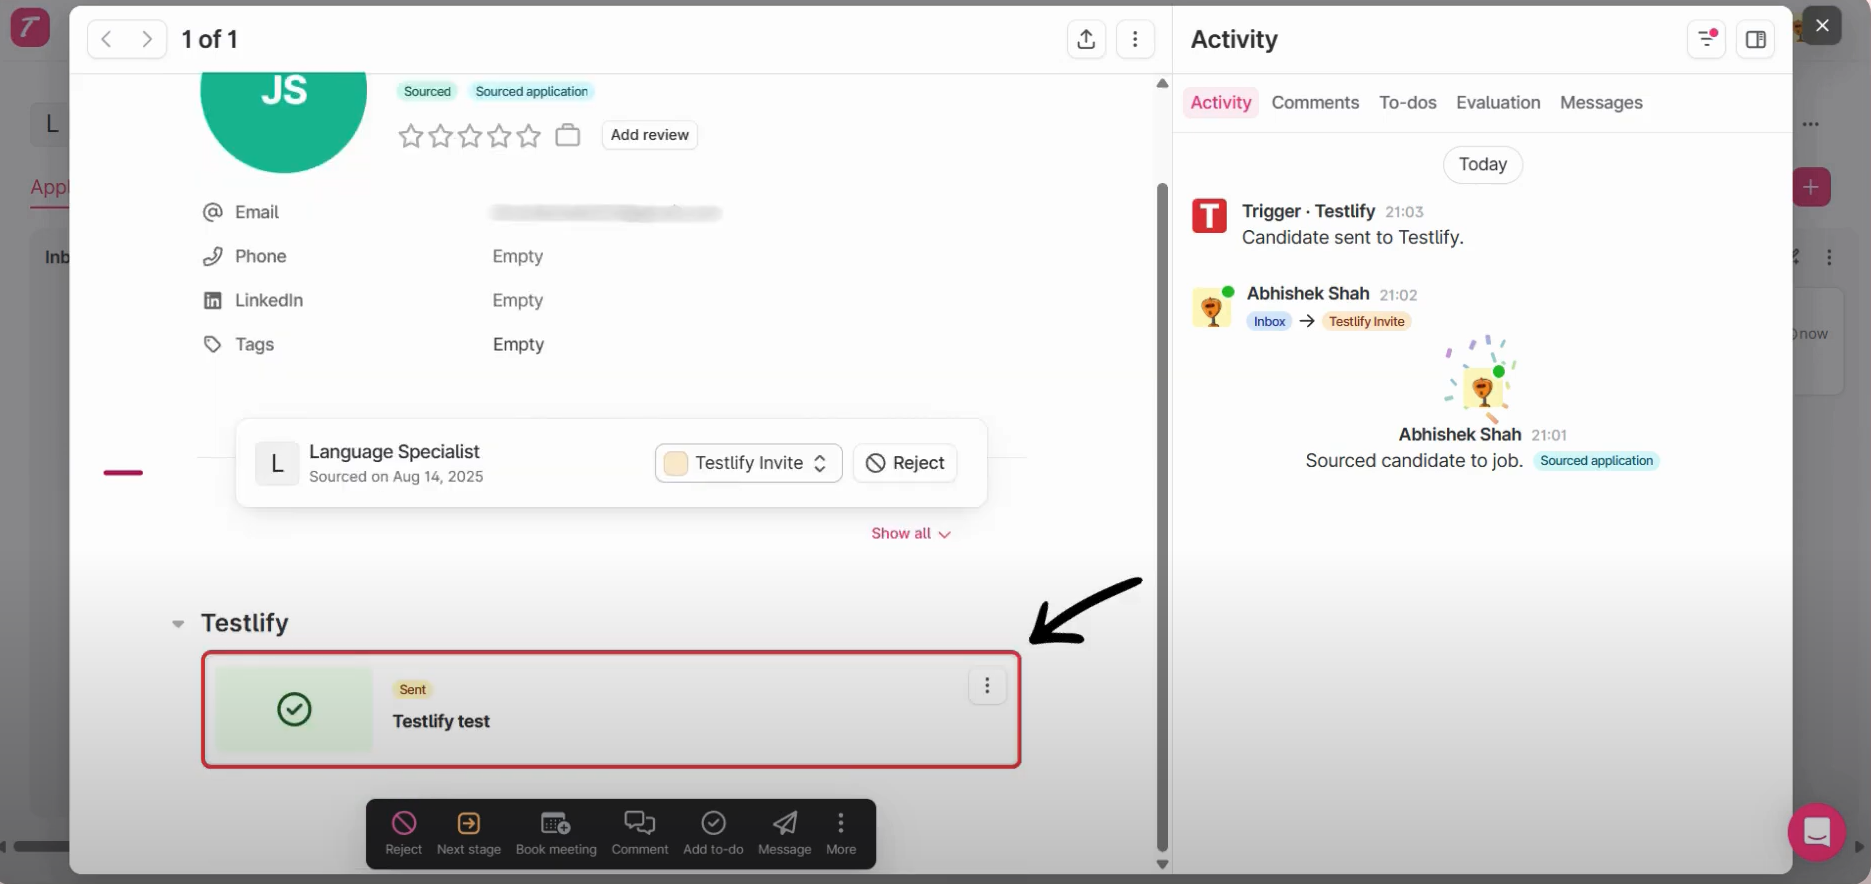Image resolution: width=1871 pixels, height=884 pixels.
Task: Click Abhishek Shah avatar in stage change entry
Action: (1212, 308)
